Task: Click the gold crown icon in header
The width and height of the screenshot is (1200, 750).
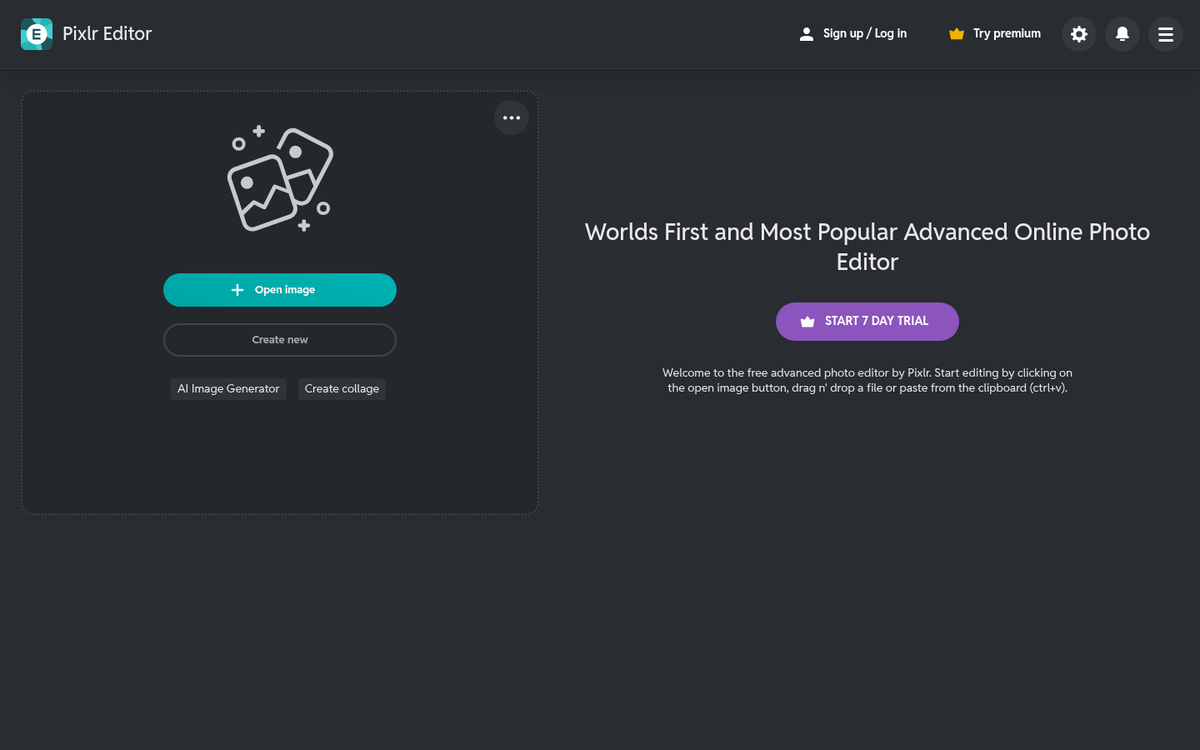Action: (956, 34)
